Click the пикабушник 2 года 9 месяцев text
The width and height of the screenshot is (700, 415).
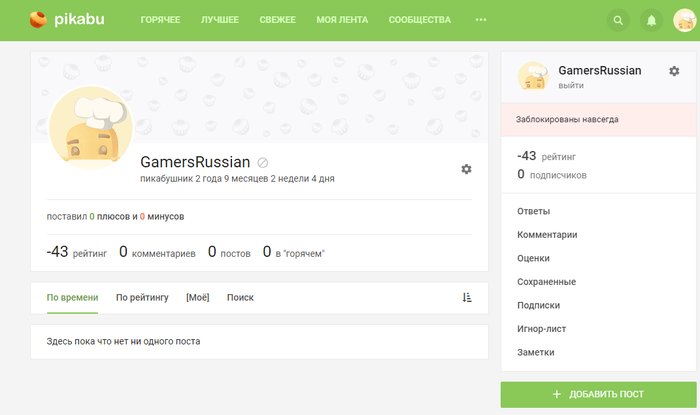pyautogui.click(x=237, y=179)
